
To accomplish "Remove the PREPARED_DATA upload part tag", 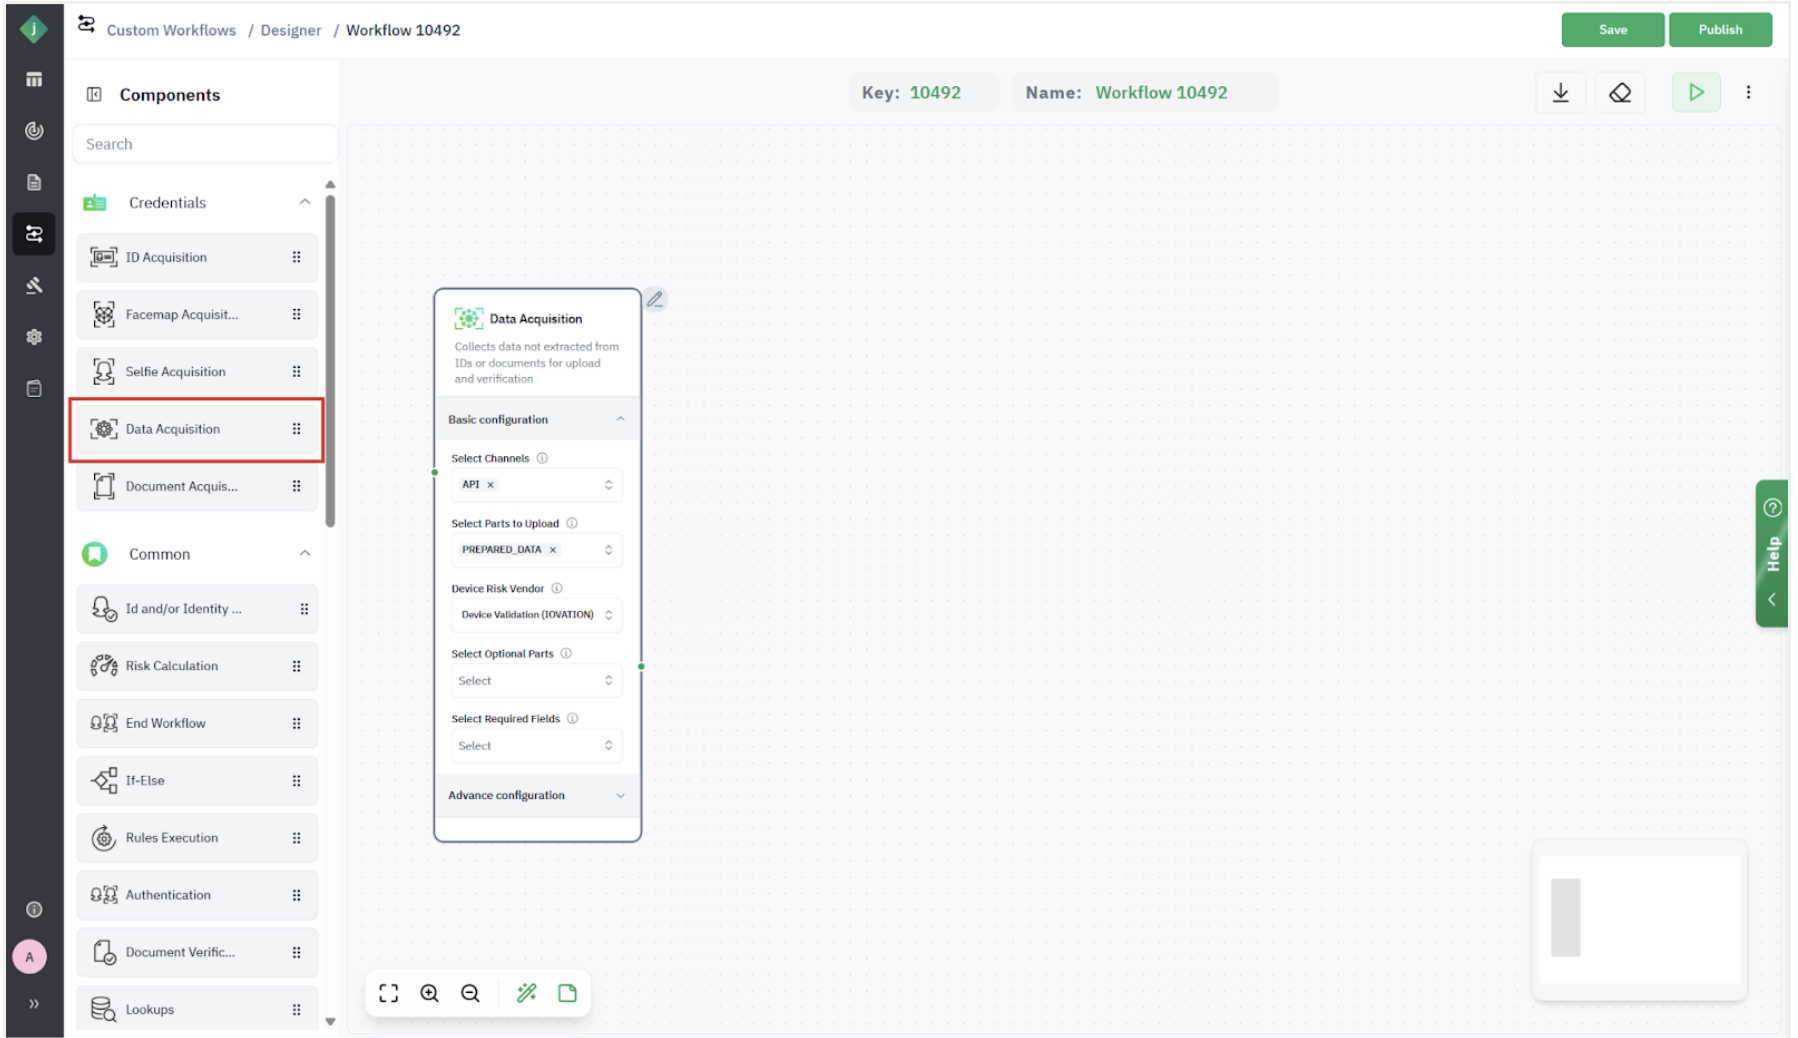I will (x=551, y=549).
